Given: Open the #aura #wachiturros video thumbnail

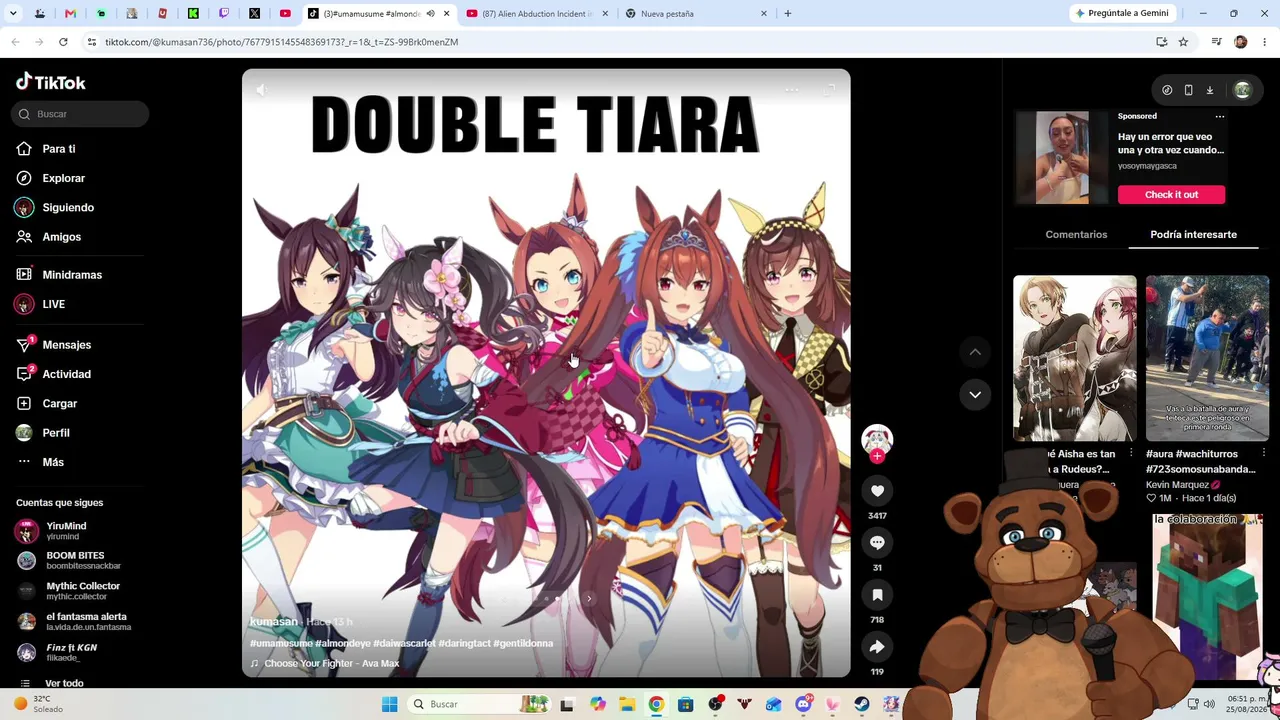Looking at the screenshot, I should (x=1207, y=358).
